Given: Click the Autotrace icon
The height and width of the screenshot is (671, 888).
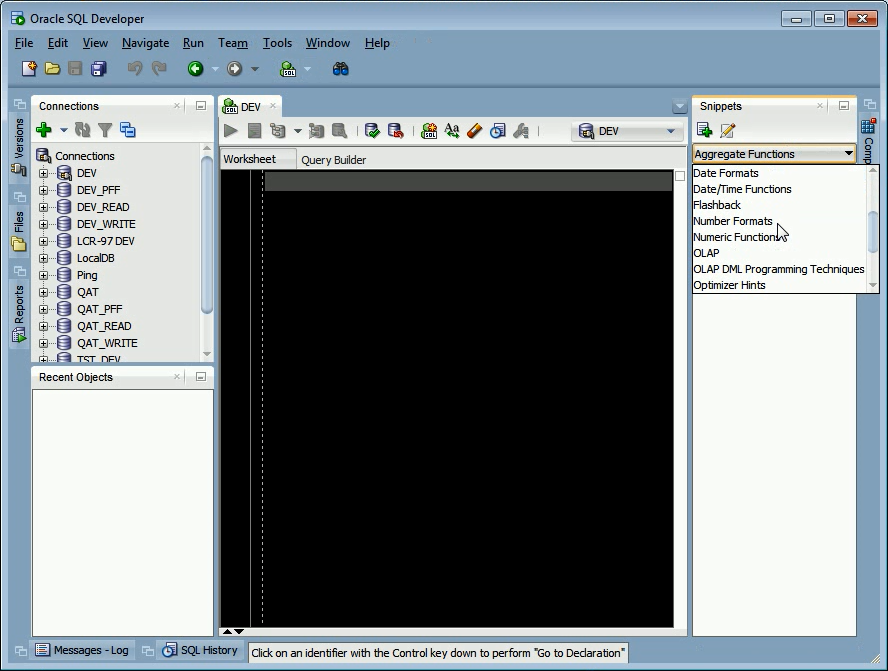Looking at the screenshot, I should 316,131.
